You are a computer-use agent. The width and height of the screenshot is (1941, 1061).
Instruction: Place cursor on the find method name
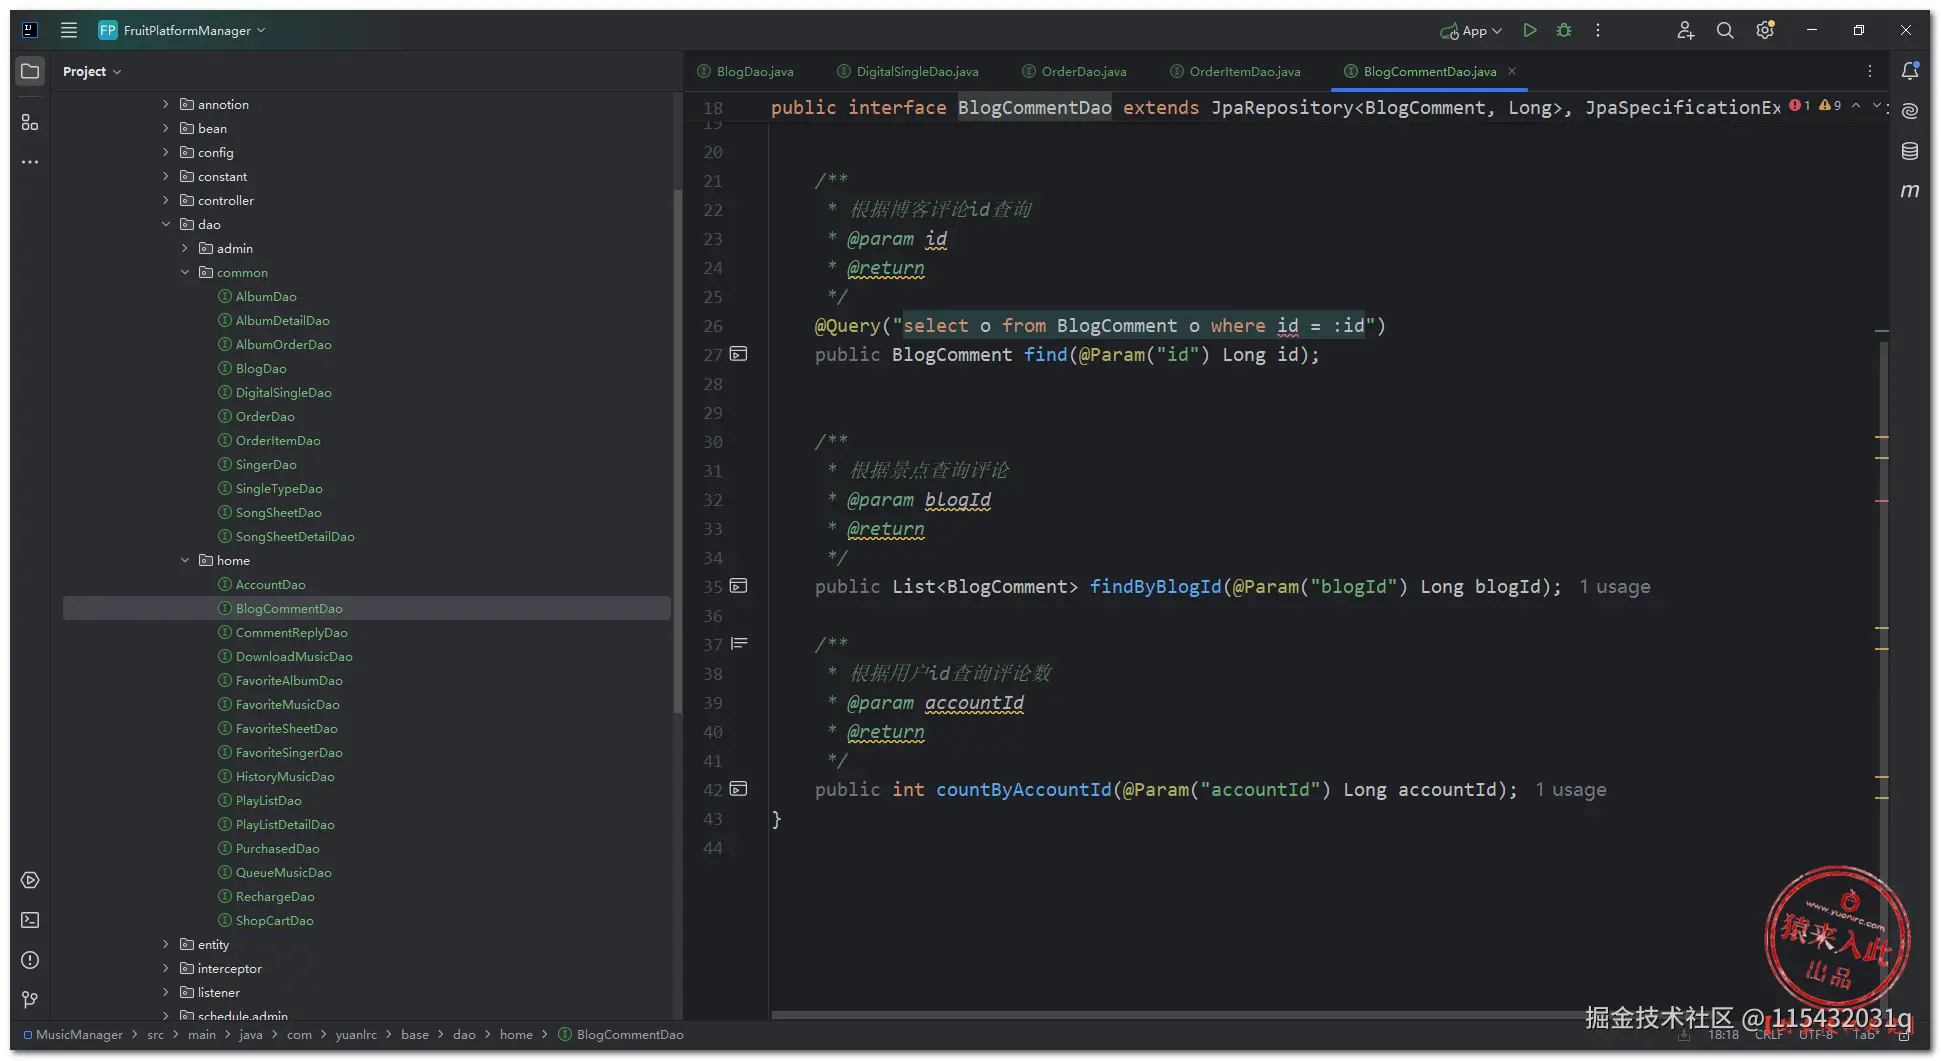click(x=1045, y=355)
